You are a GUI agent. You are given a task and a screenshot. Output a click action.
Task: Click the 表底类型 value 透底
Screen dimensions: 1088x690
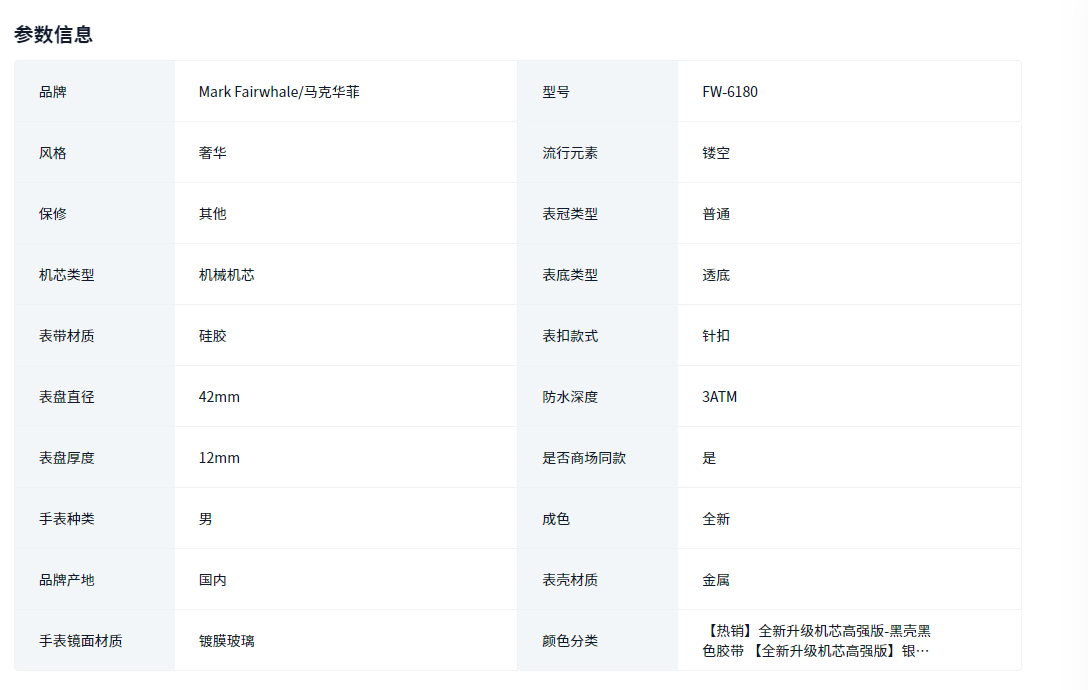point(716,275)
